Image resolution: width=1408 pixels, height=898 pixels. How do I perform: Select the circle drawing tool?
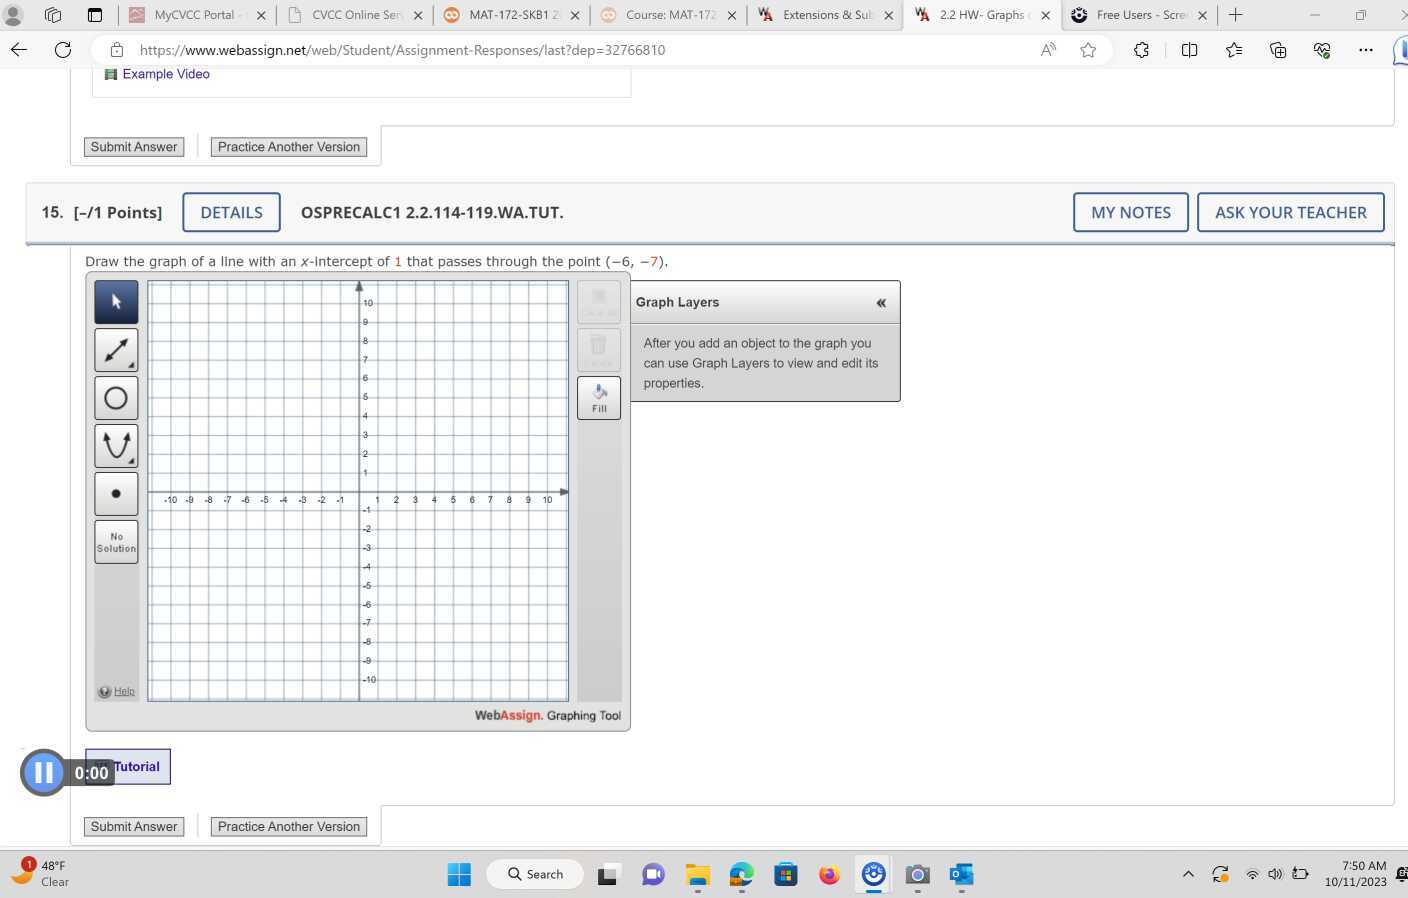coord(116,397)
